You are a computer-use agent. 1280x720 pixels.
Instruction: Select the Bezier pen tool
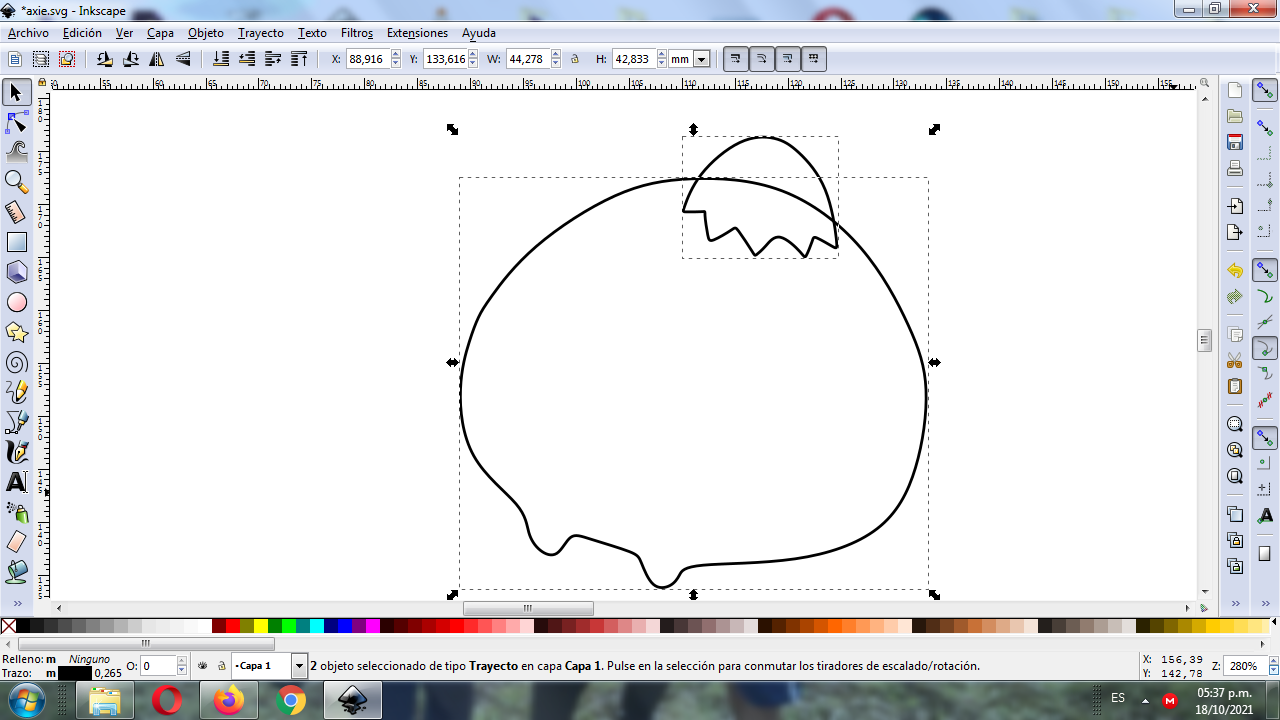click(16, 422)
